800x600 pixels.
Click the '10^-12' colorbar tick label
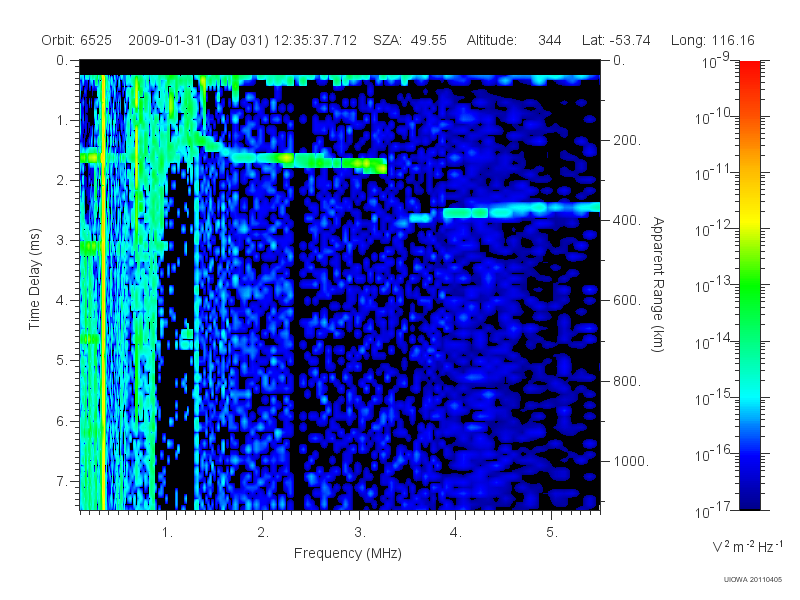pos(714,229)
